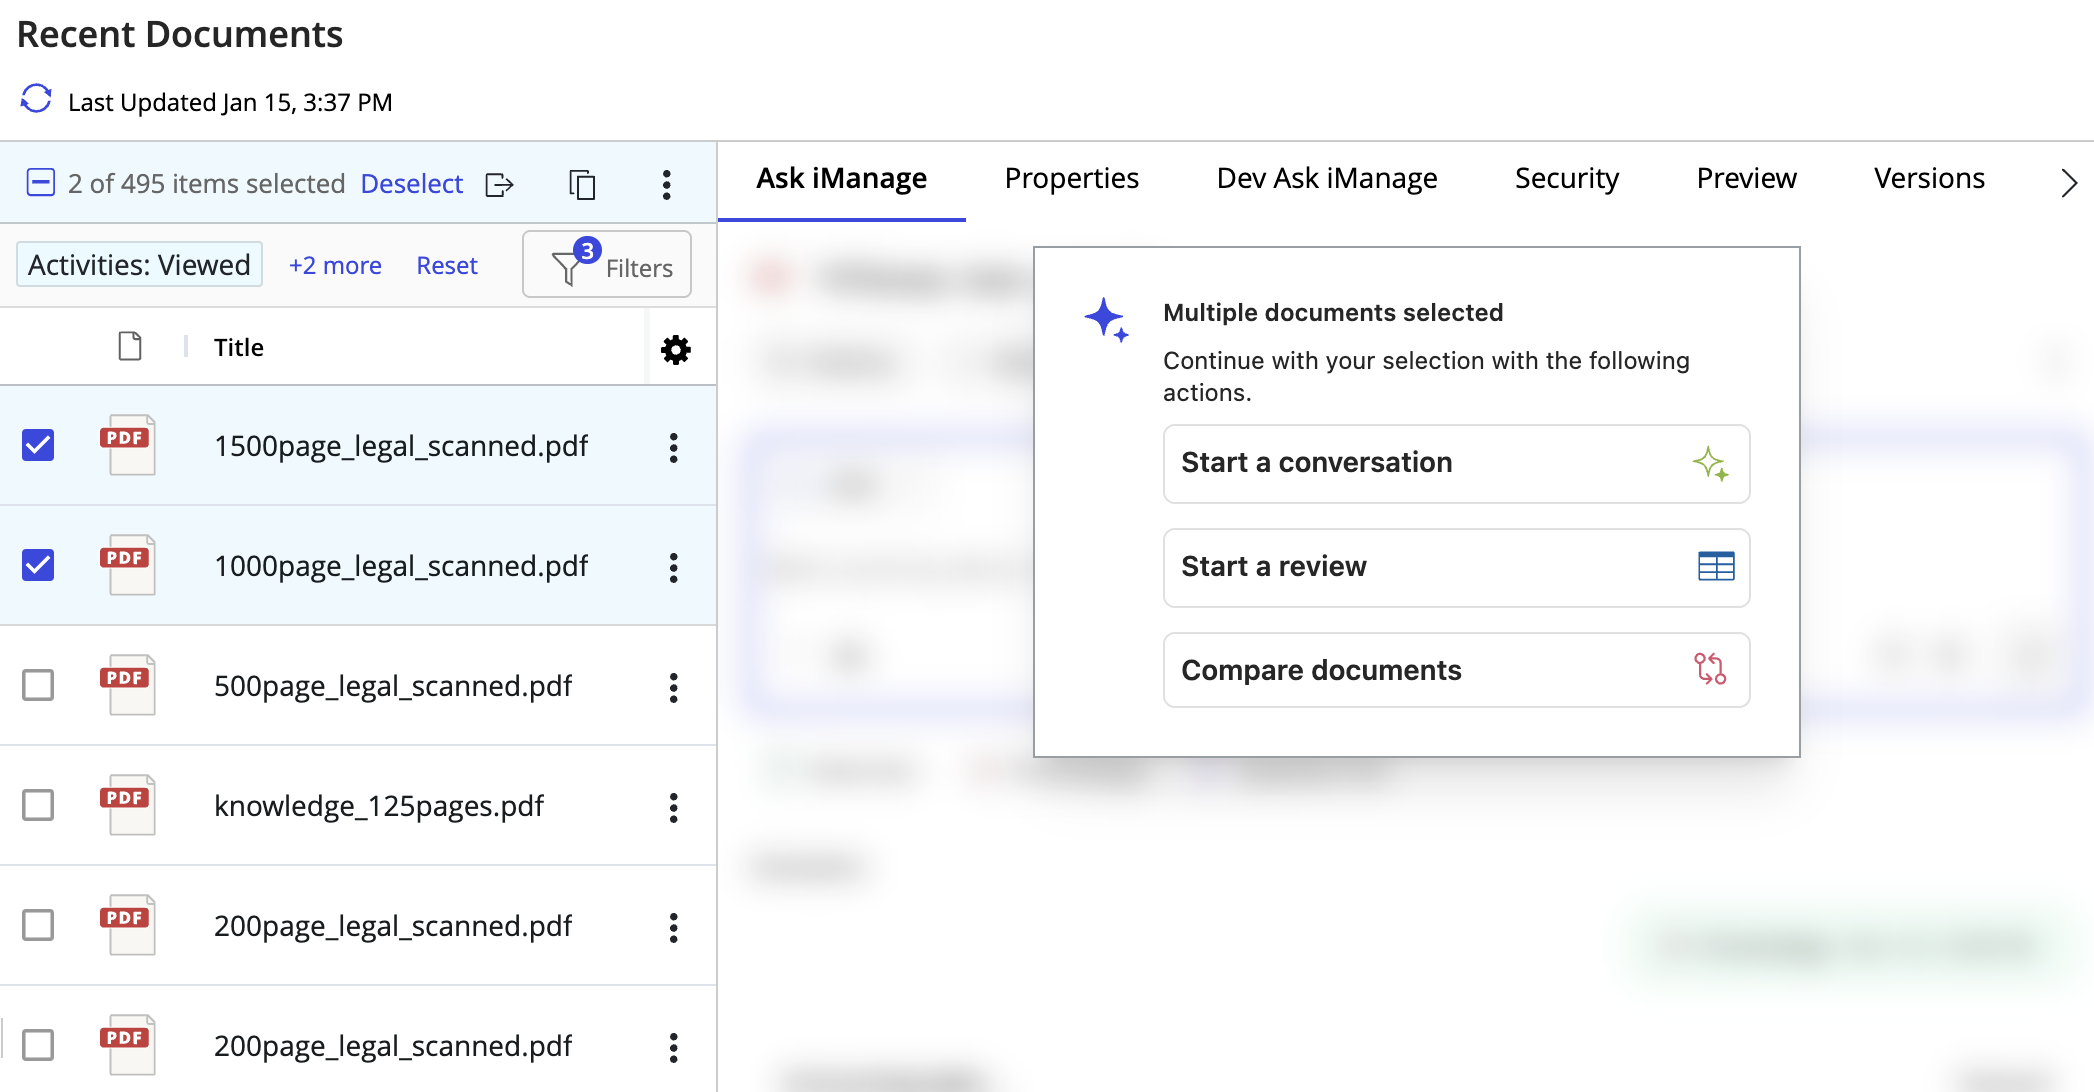Click Compare documents action
The width and height of the screenshot is (2094, 1092).
pos(1455,670)
